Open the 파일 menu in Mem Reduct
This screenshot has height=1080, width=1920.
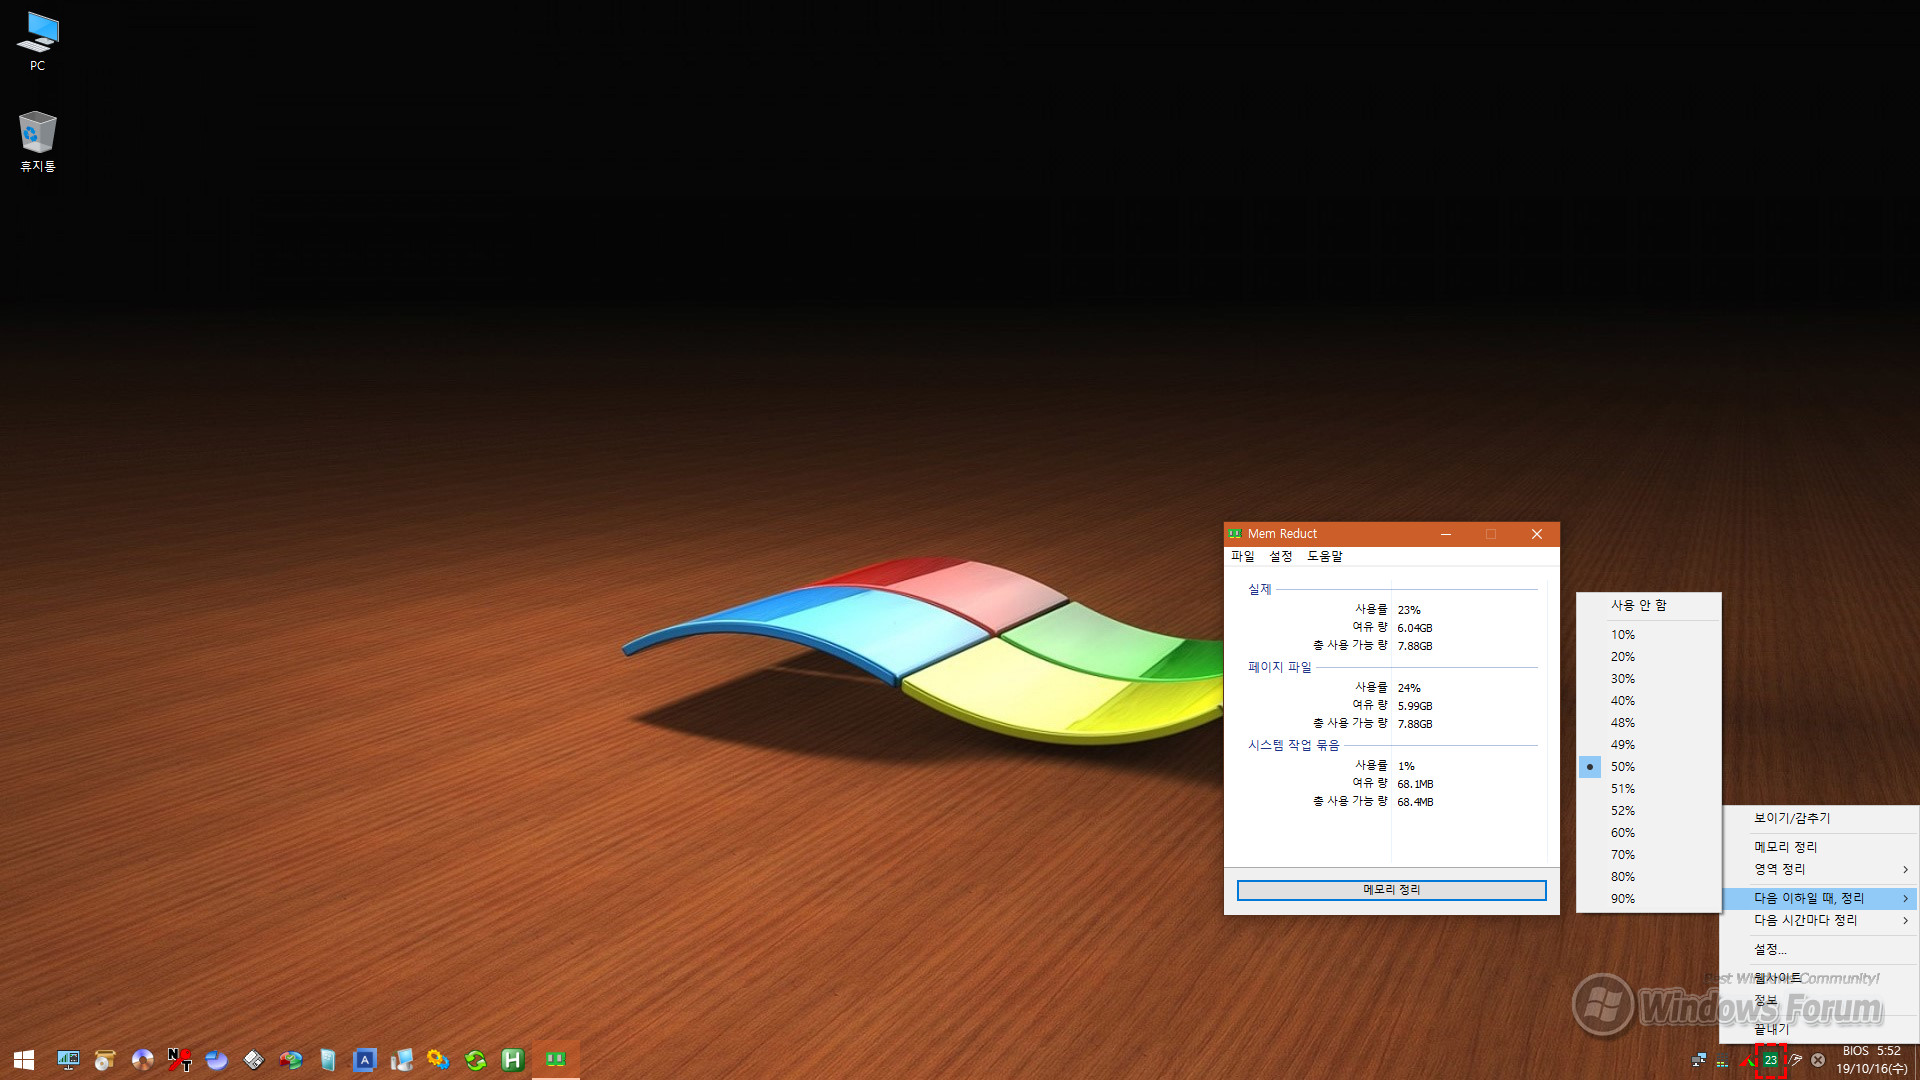coord(1243,557)
